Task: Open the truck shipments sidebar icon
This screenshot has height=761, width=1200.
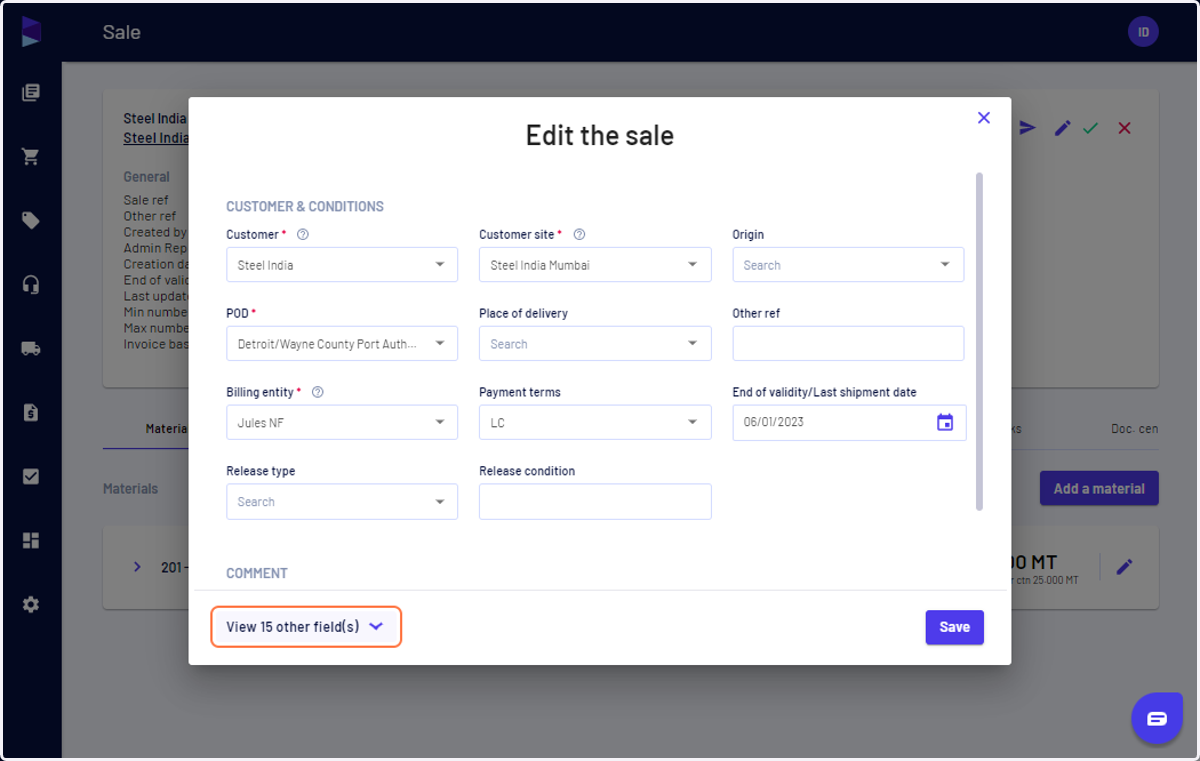Action: click(x=31, y=349)
